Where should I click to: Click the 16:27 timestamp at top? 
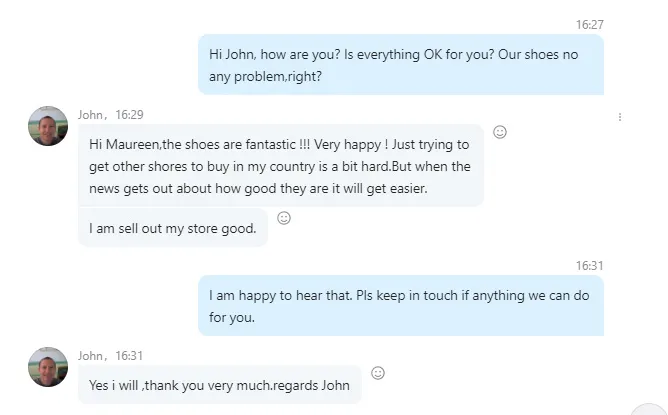590,24
